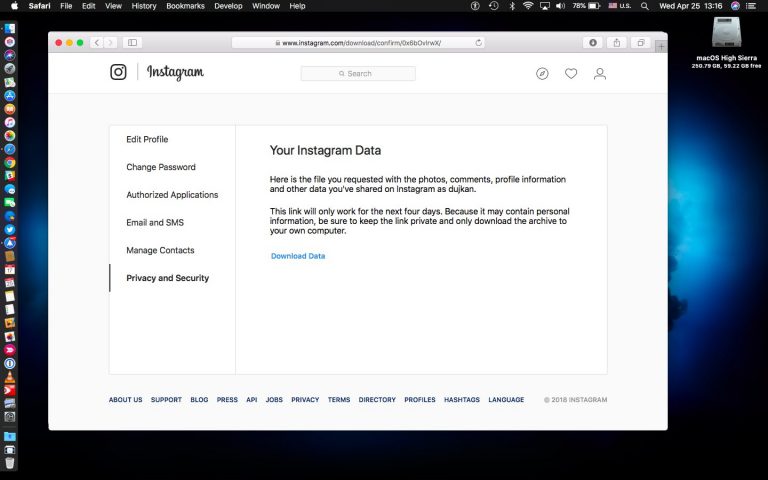Open iTunes from the Dock
Screen dimensions: 768x480
click(10, 122)
